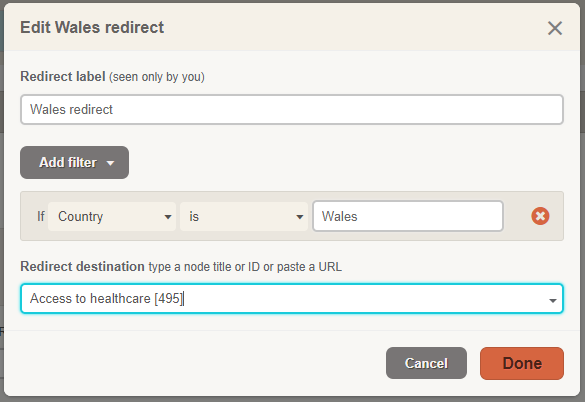
Task: Click the Edit Wales redirect dialog title
Action: (x=92, y=28)
